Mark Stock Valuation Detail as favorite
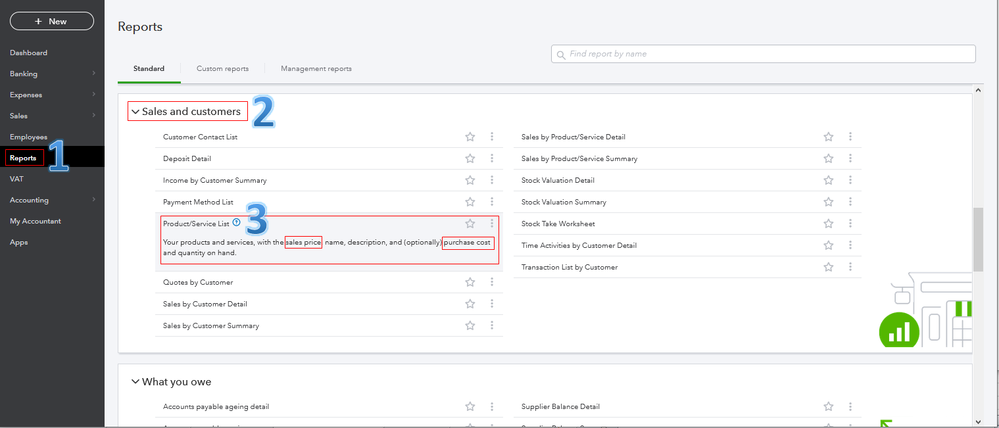This screenshot has height=428, width=999. tap(828, 181)
